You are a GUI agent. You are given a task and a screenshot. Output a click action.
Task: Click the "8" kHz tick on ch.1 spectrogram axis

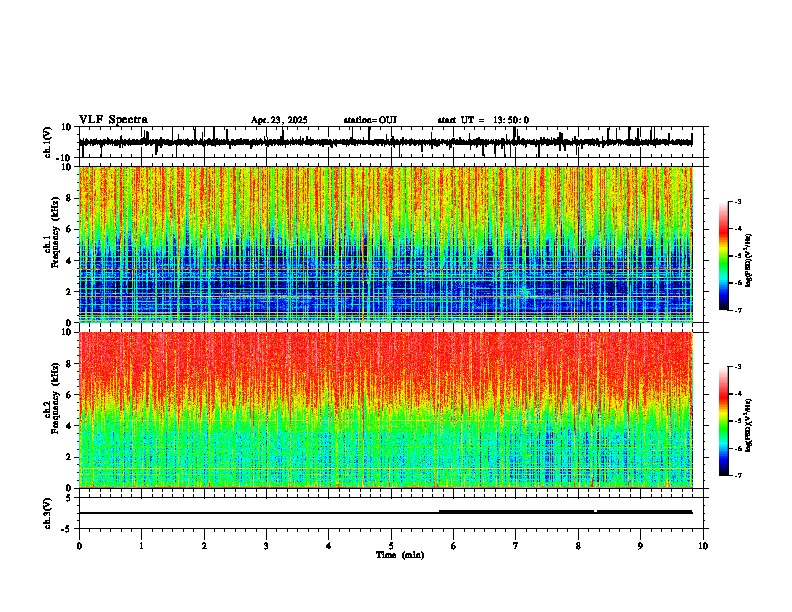tap(70, 198)
